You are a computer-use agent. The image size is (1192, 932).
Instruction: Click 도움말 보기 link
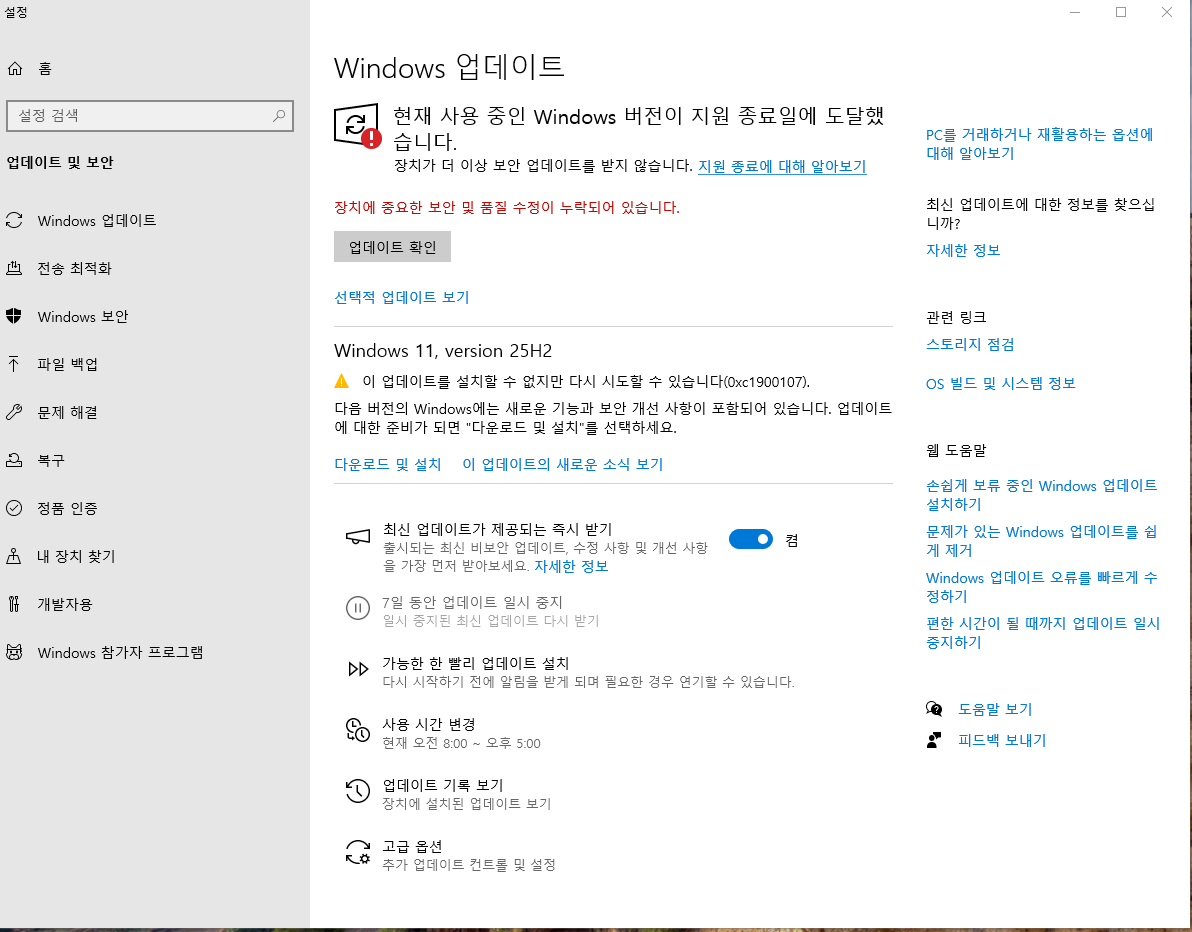[995, 709]
